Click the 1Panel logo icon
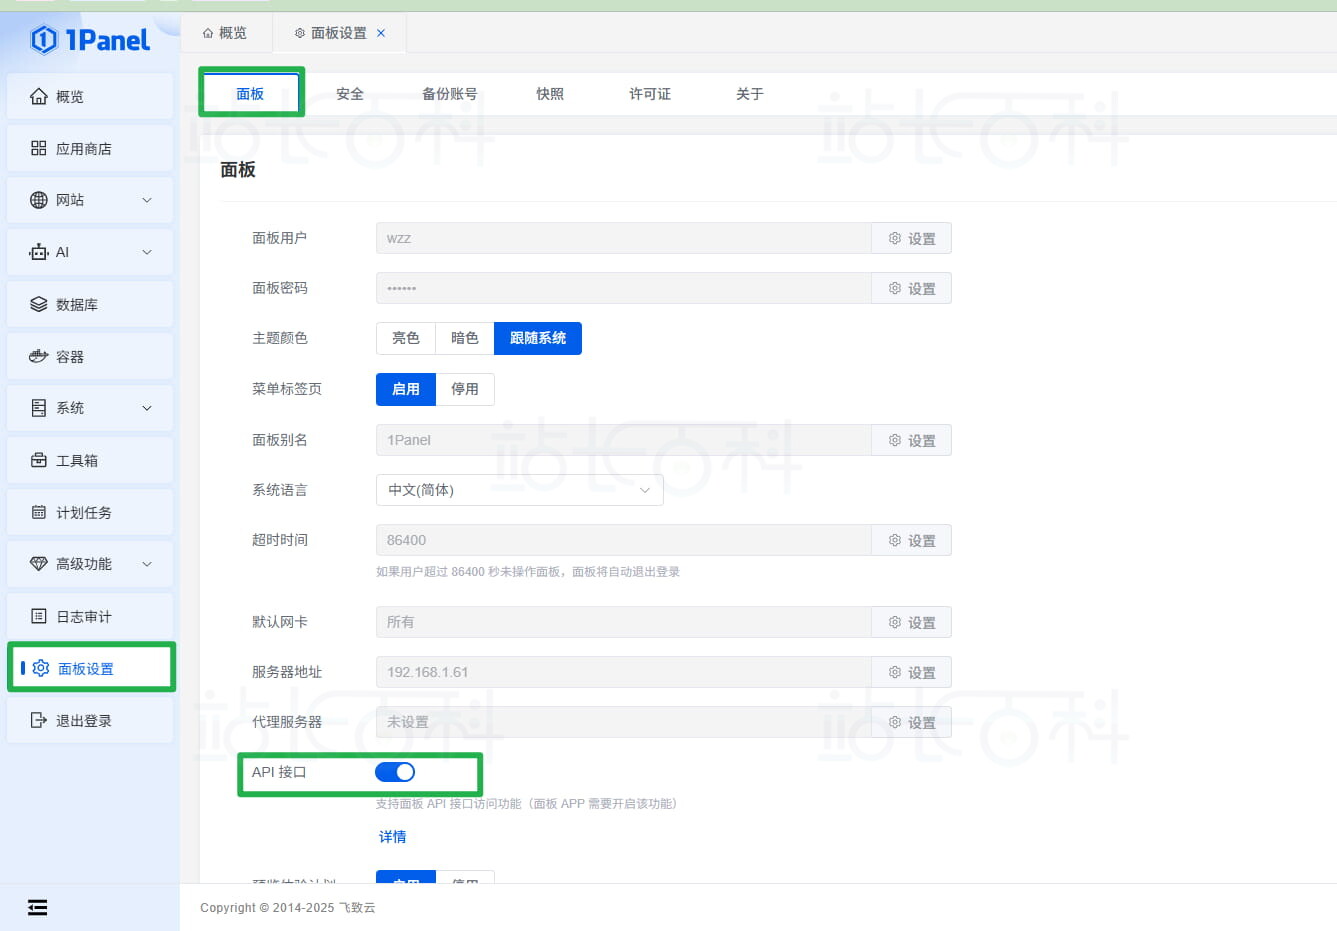 pos(44,40)
